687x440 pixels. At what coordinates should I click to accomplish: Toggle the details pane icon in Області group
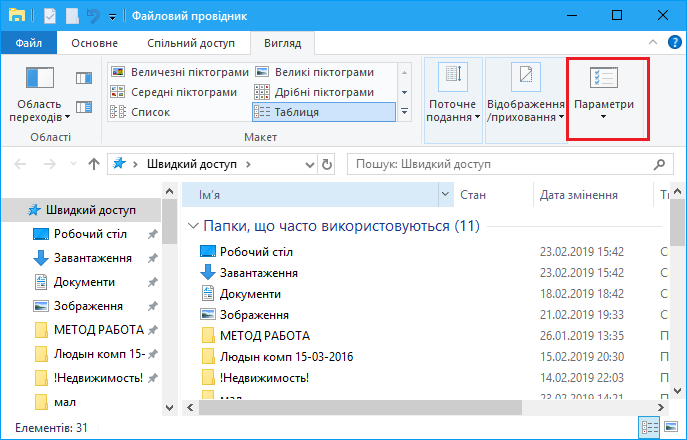tap(84, 106)
